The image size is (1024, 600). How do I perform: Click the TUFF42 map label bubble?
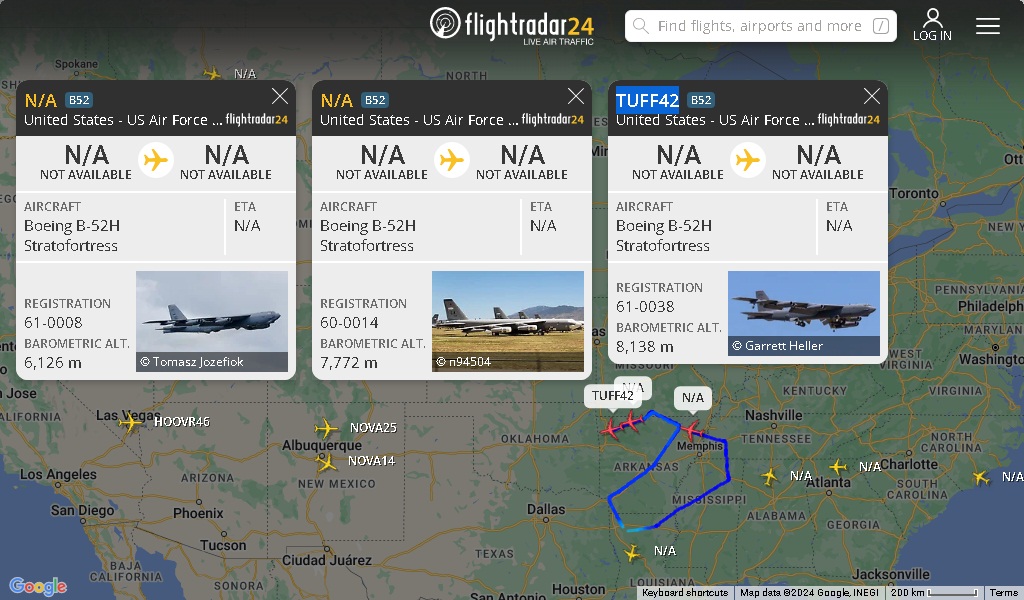[612, 396]
